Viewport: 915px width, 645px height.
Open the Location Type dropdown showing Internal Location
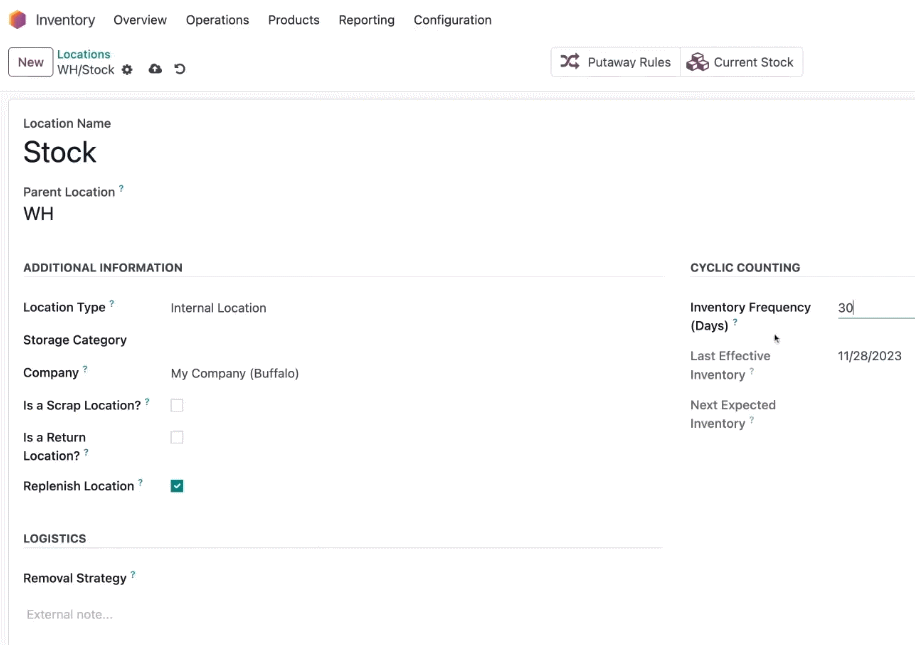click(415, 308)
